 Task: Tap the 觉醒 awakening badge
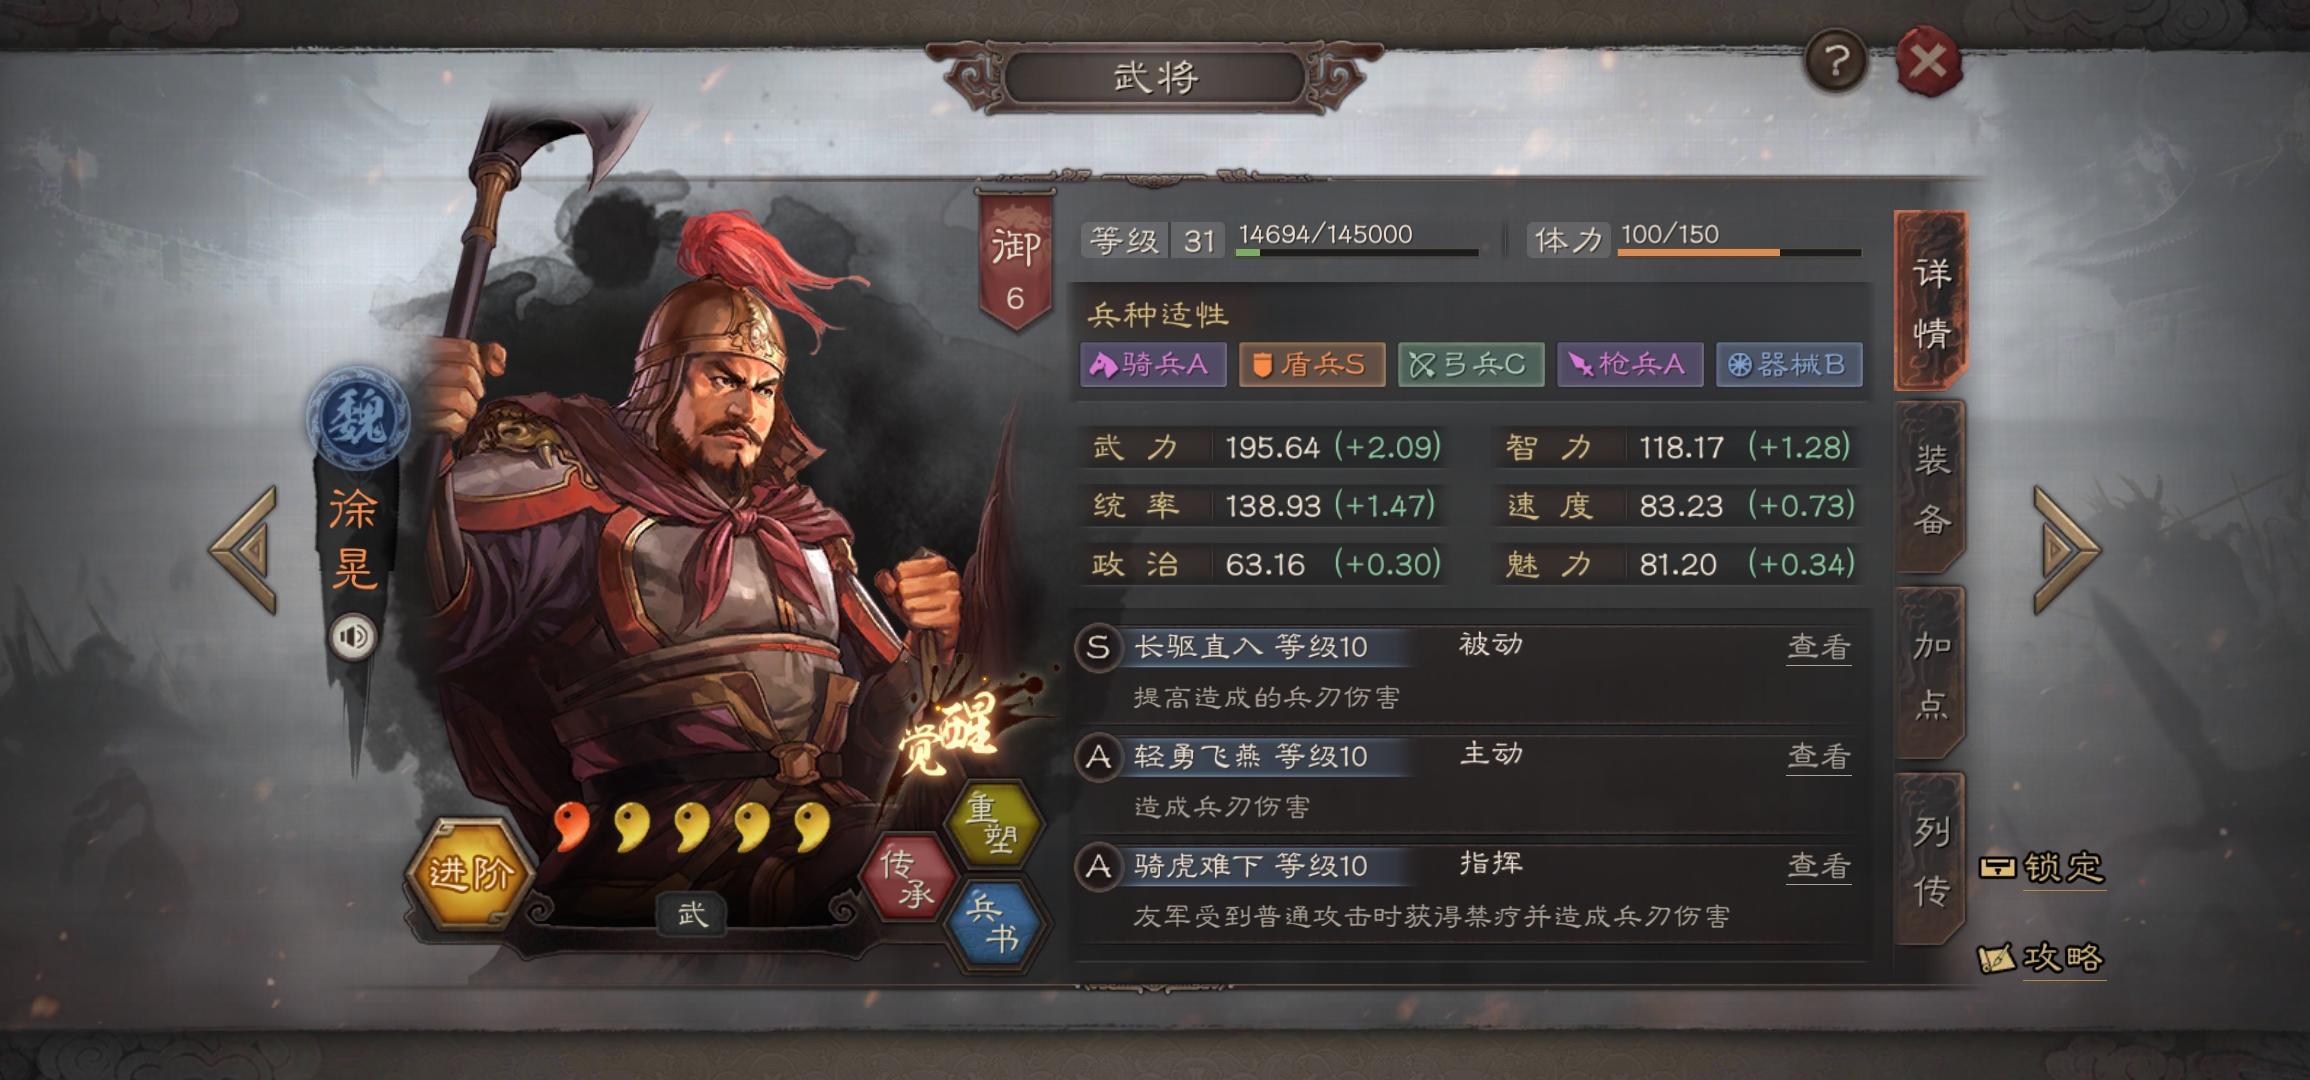pos(948,734)
